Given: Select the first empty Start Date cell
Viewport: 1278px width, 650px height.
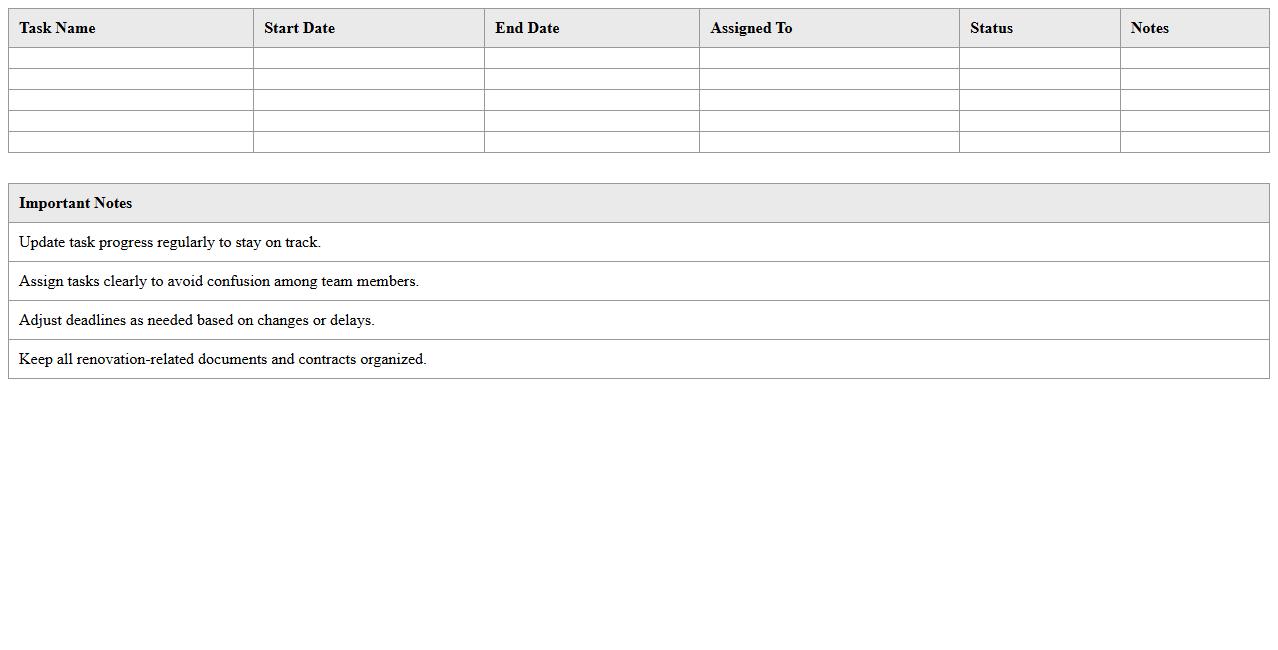Looking at the screenshot, I should tap(369, 58).
